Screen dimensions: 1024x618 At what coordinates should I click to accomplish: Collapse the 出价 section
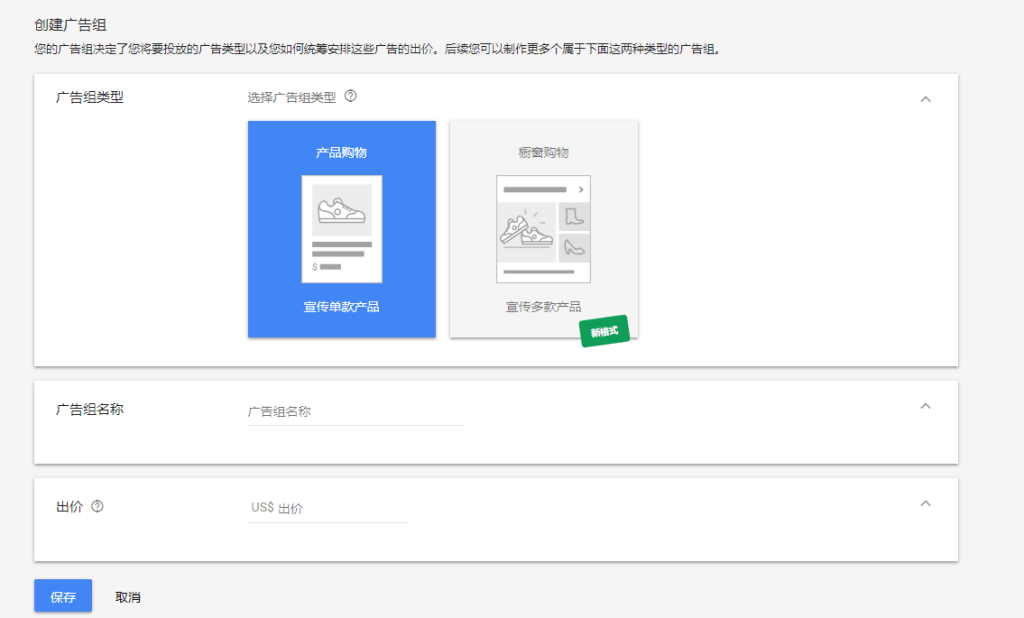925,505
